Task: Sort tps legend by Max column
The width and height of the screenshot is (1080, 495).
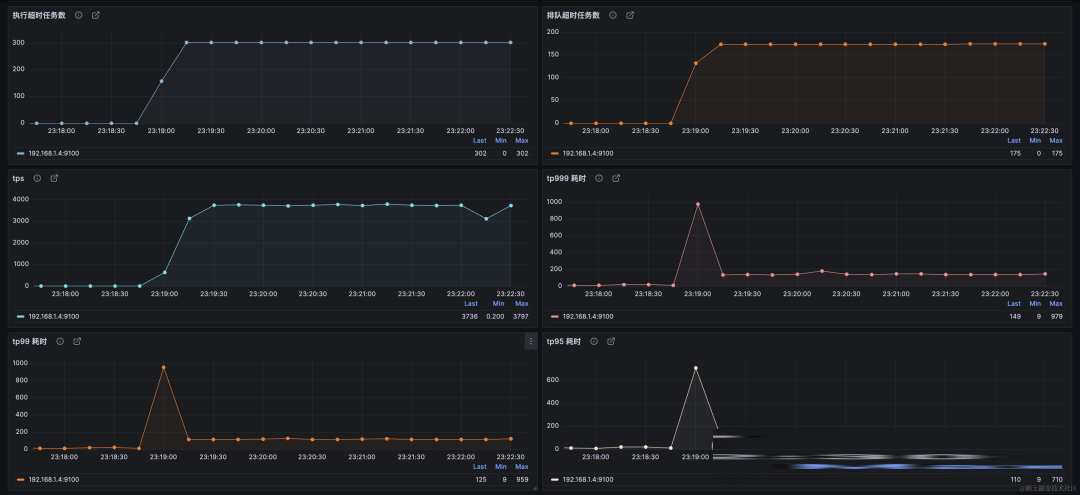Action: click(x=522, y=304)
